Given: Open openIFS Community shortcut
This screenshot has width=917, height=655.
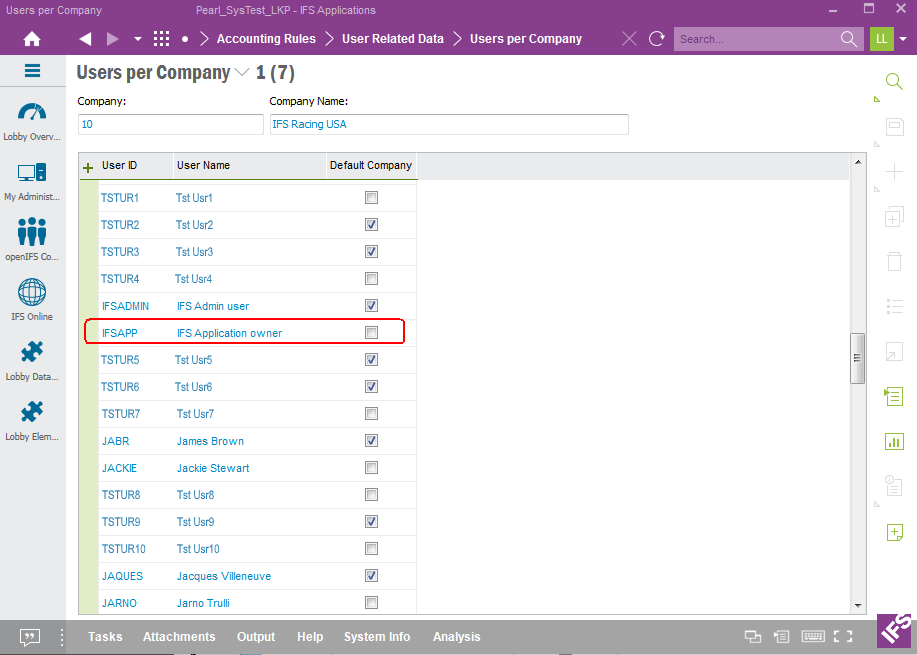Looking at the screenshot, I should click(x=32, y=239).
